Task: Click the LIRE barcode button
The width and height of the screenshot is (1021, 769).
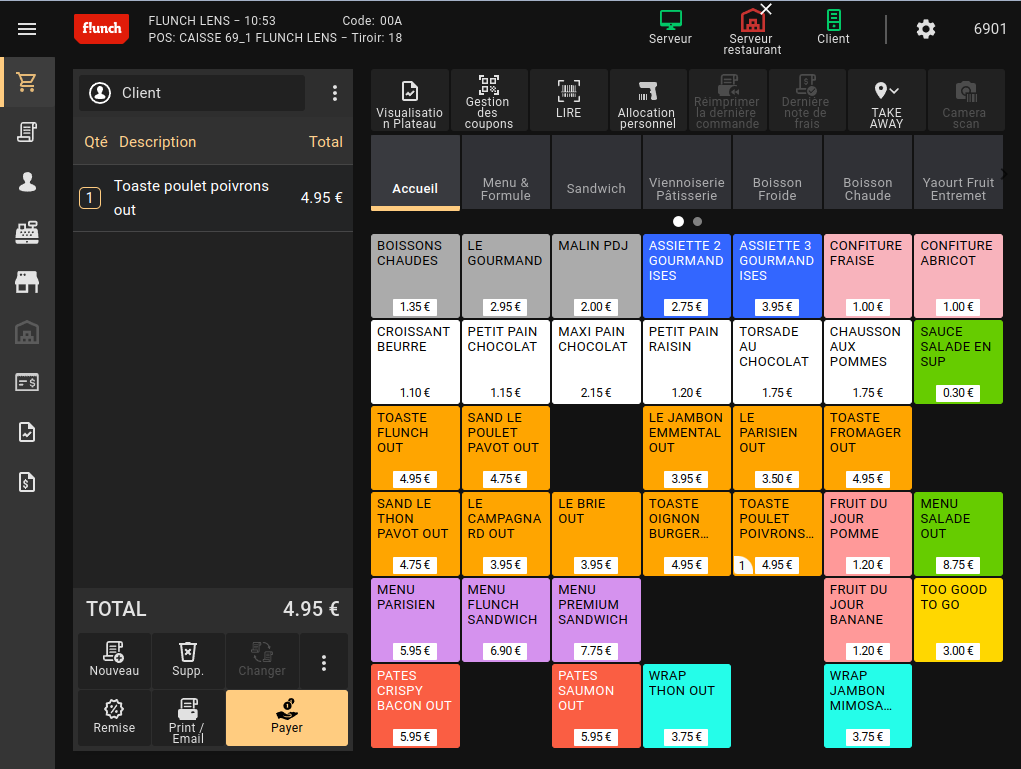Action: tap(568, 101)
